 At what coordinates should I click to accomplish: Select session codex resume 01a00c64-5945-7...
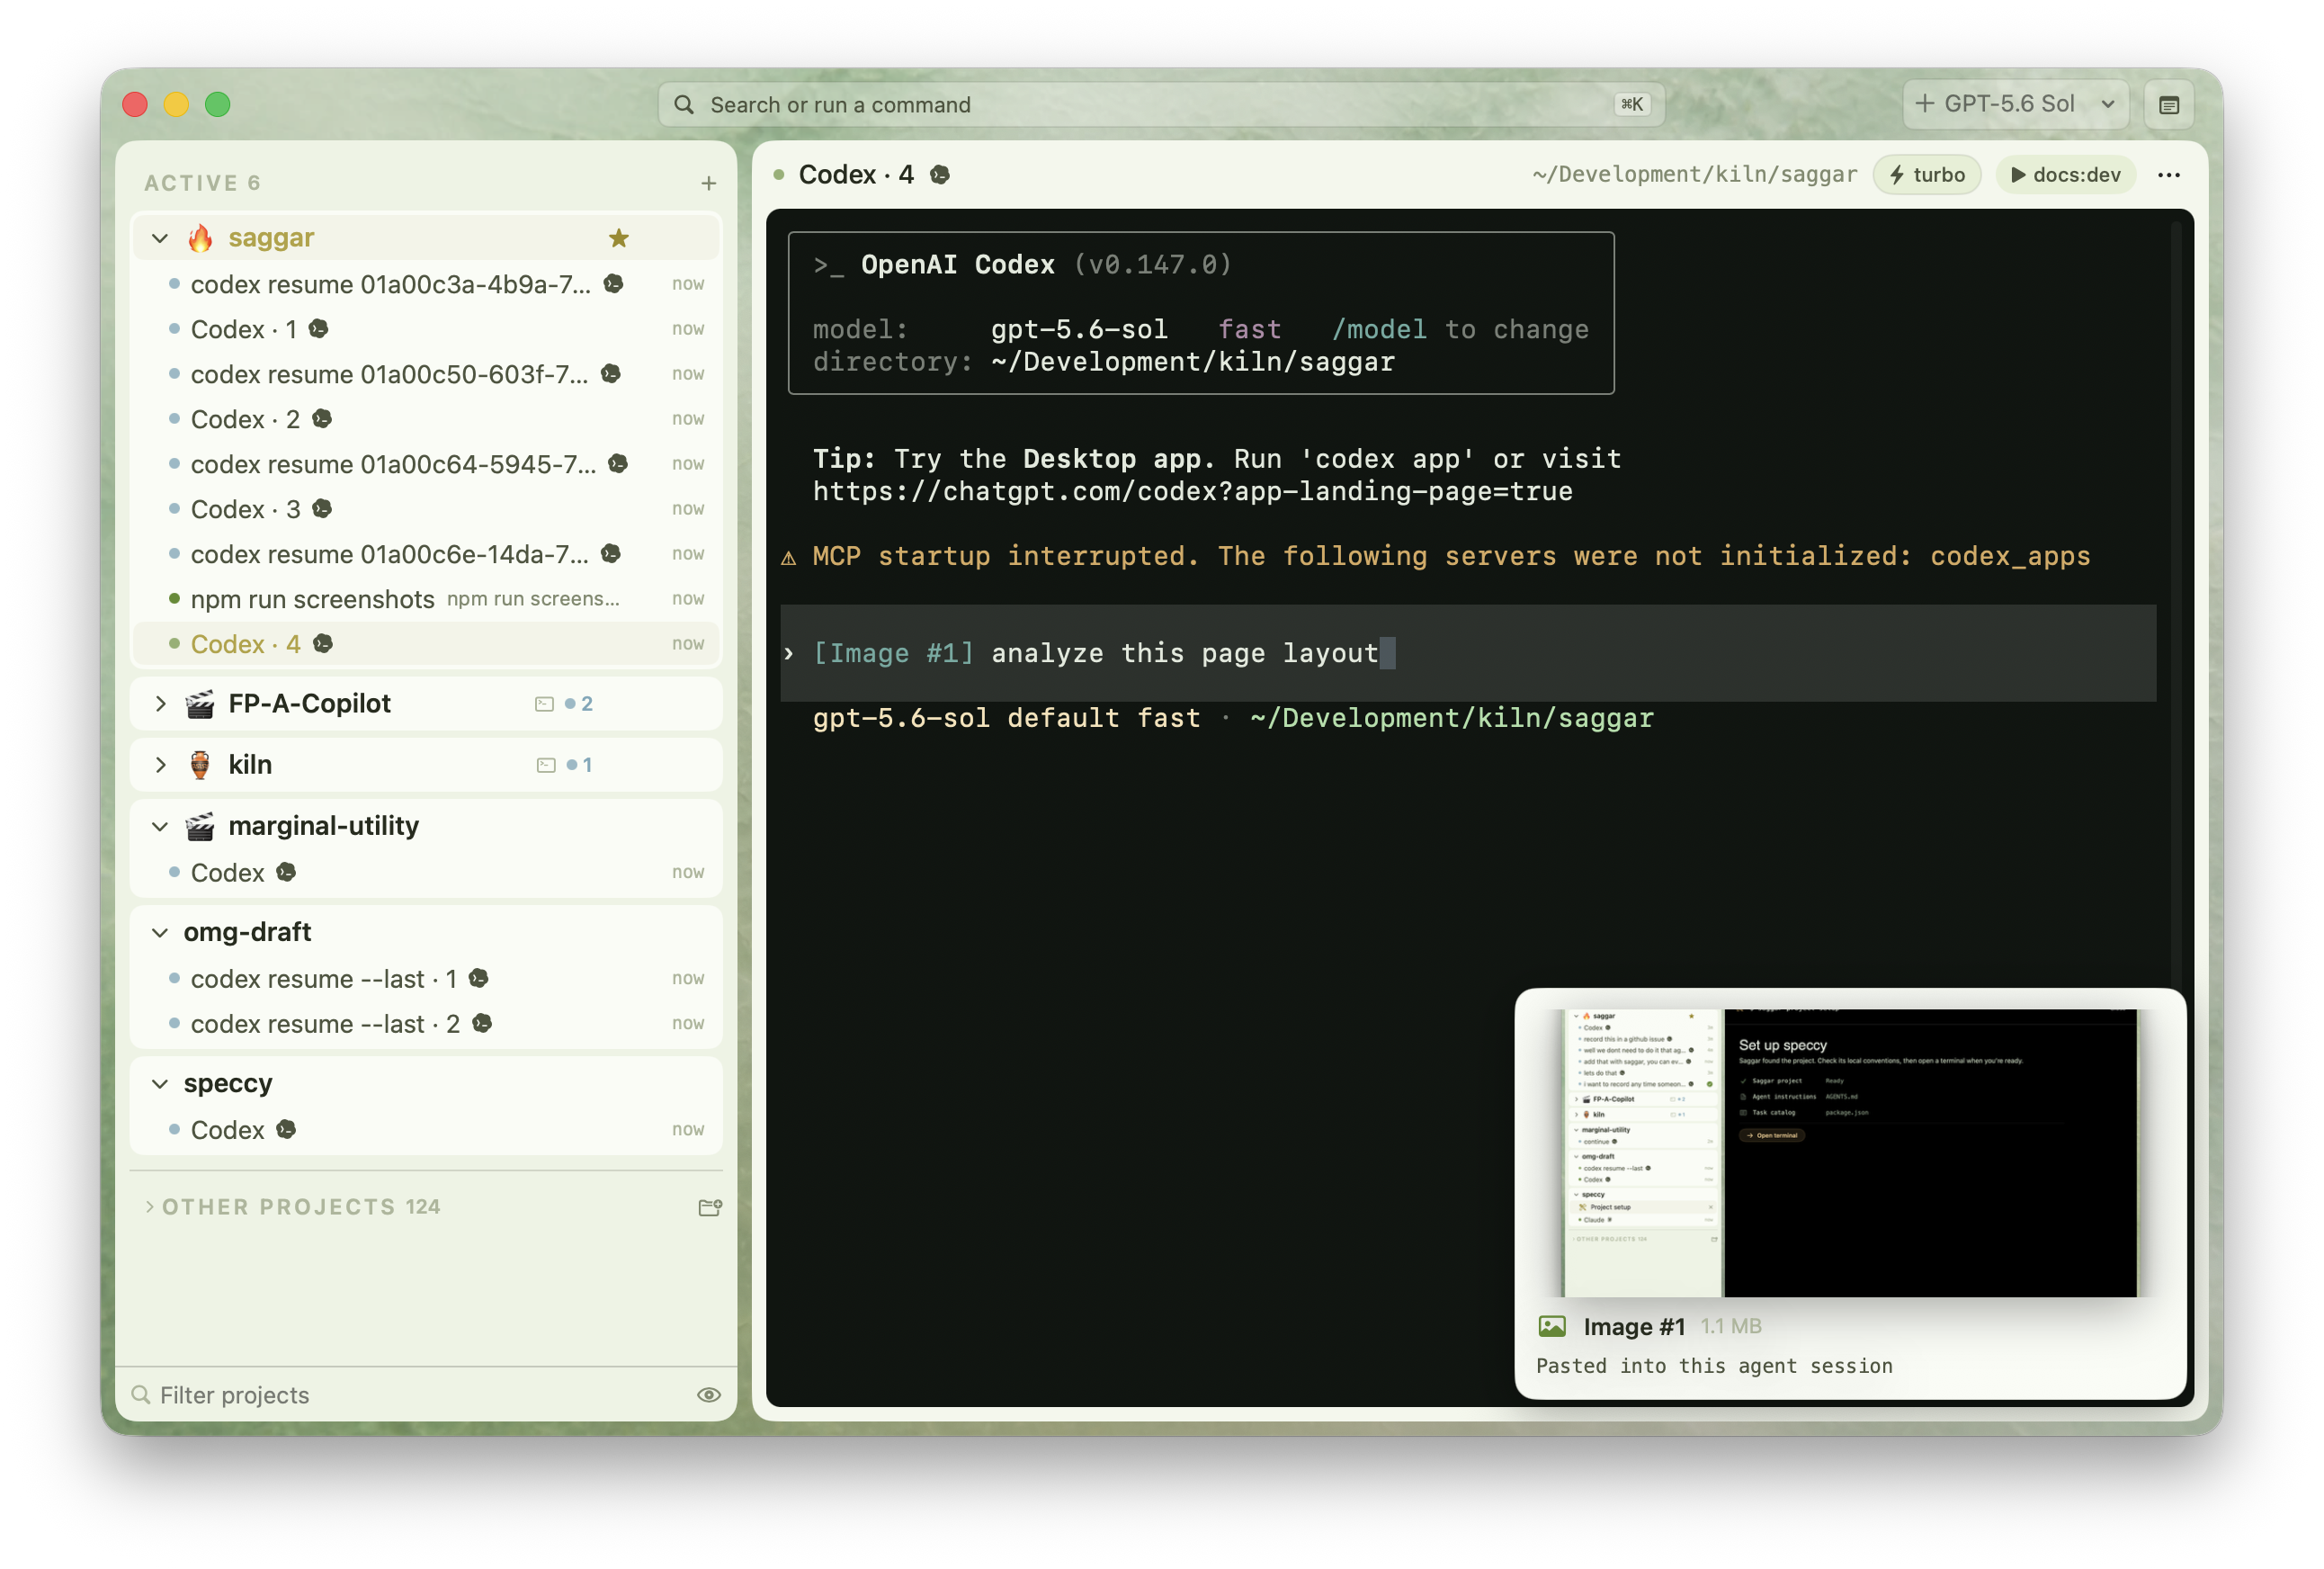[425, 464]
